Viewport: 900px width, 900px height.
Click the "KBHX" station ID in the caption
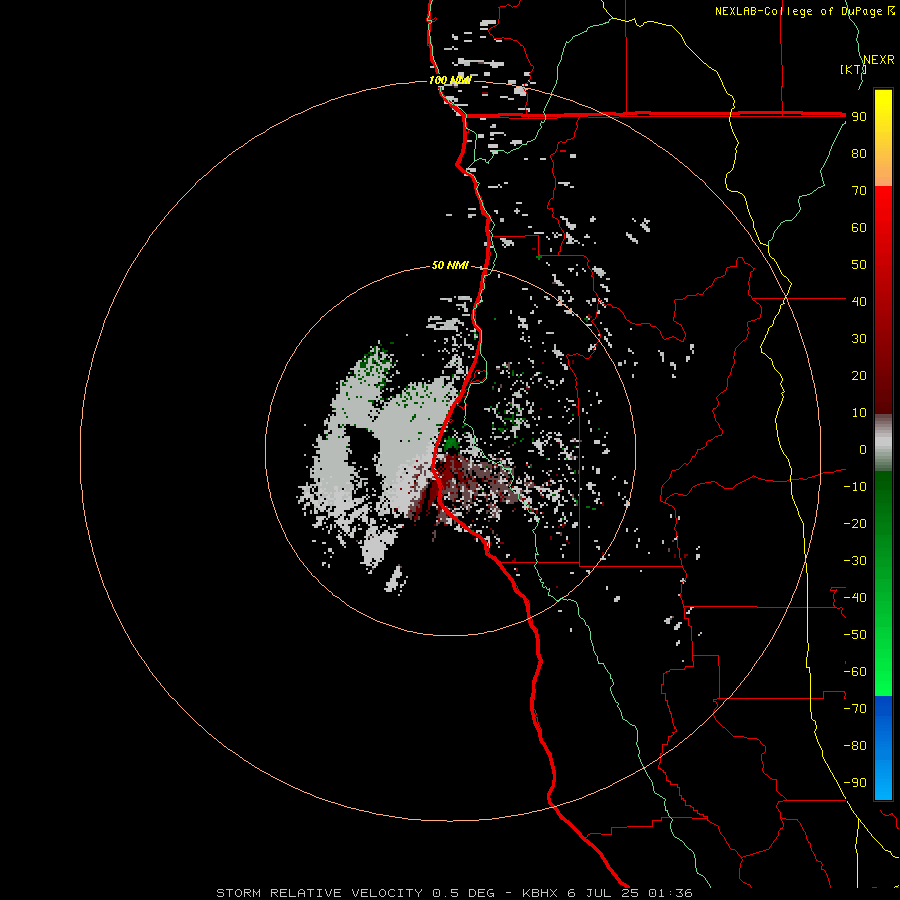pyautogui.click(x=540, y=893)
